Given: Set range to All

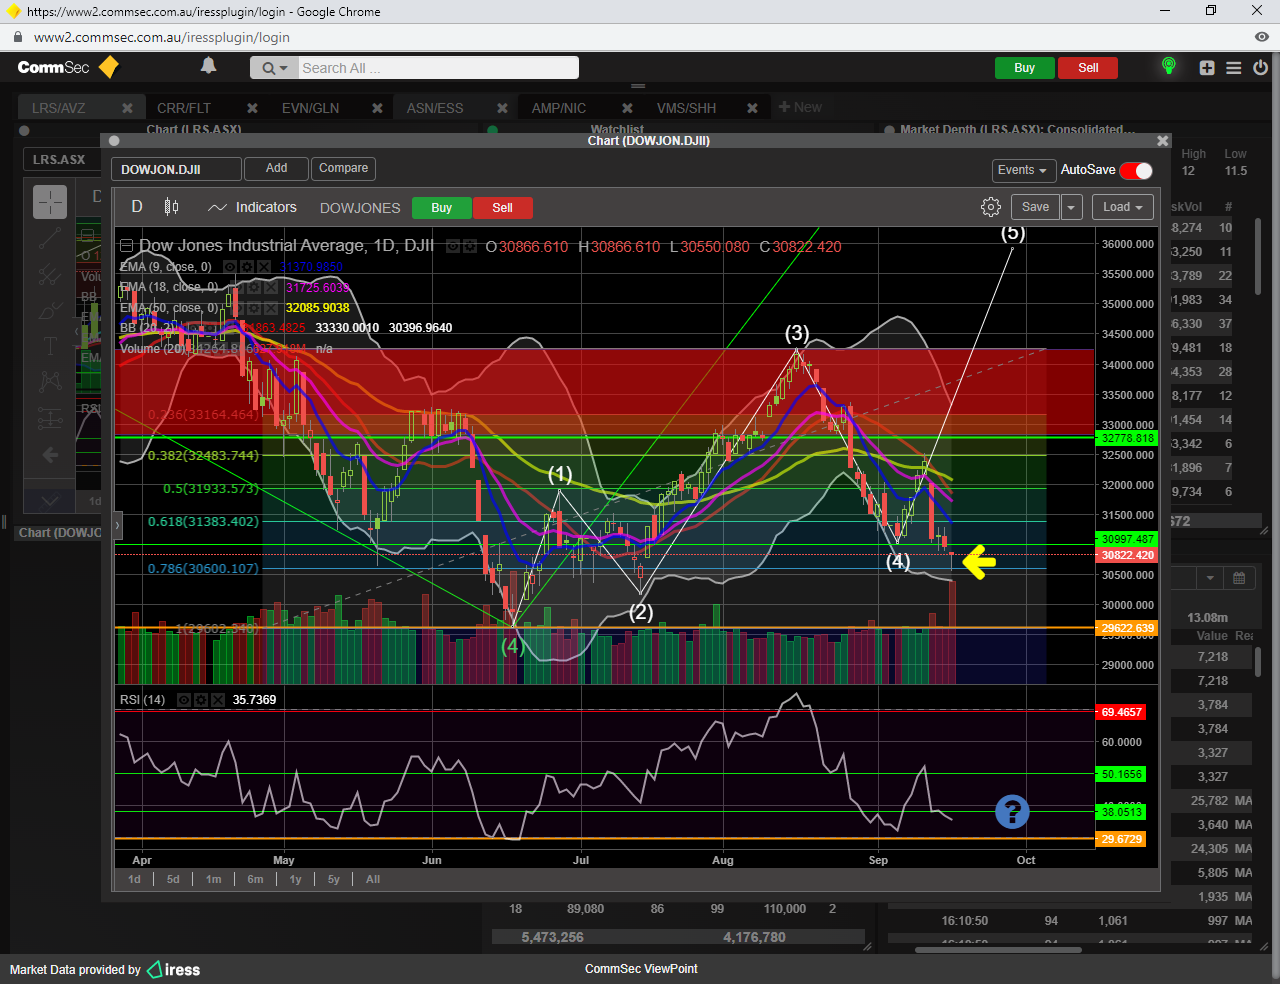Looking at the screenshot, I should [373, 880].
